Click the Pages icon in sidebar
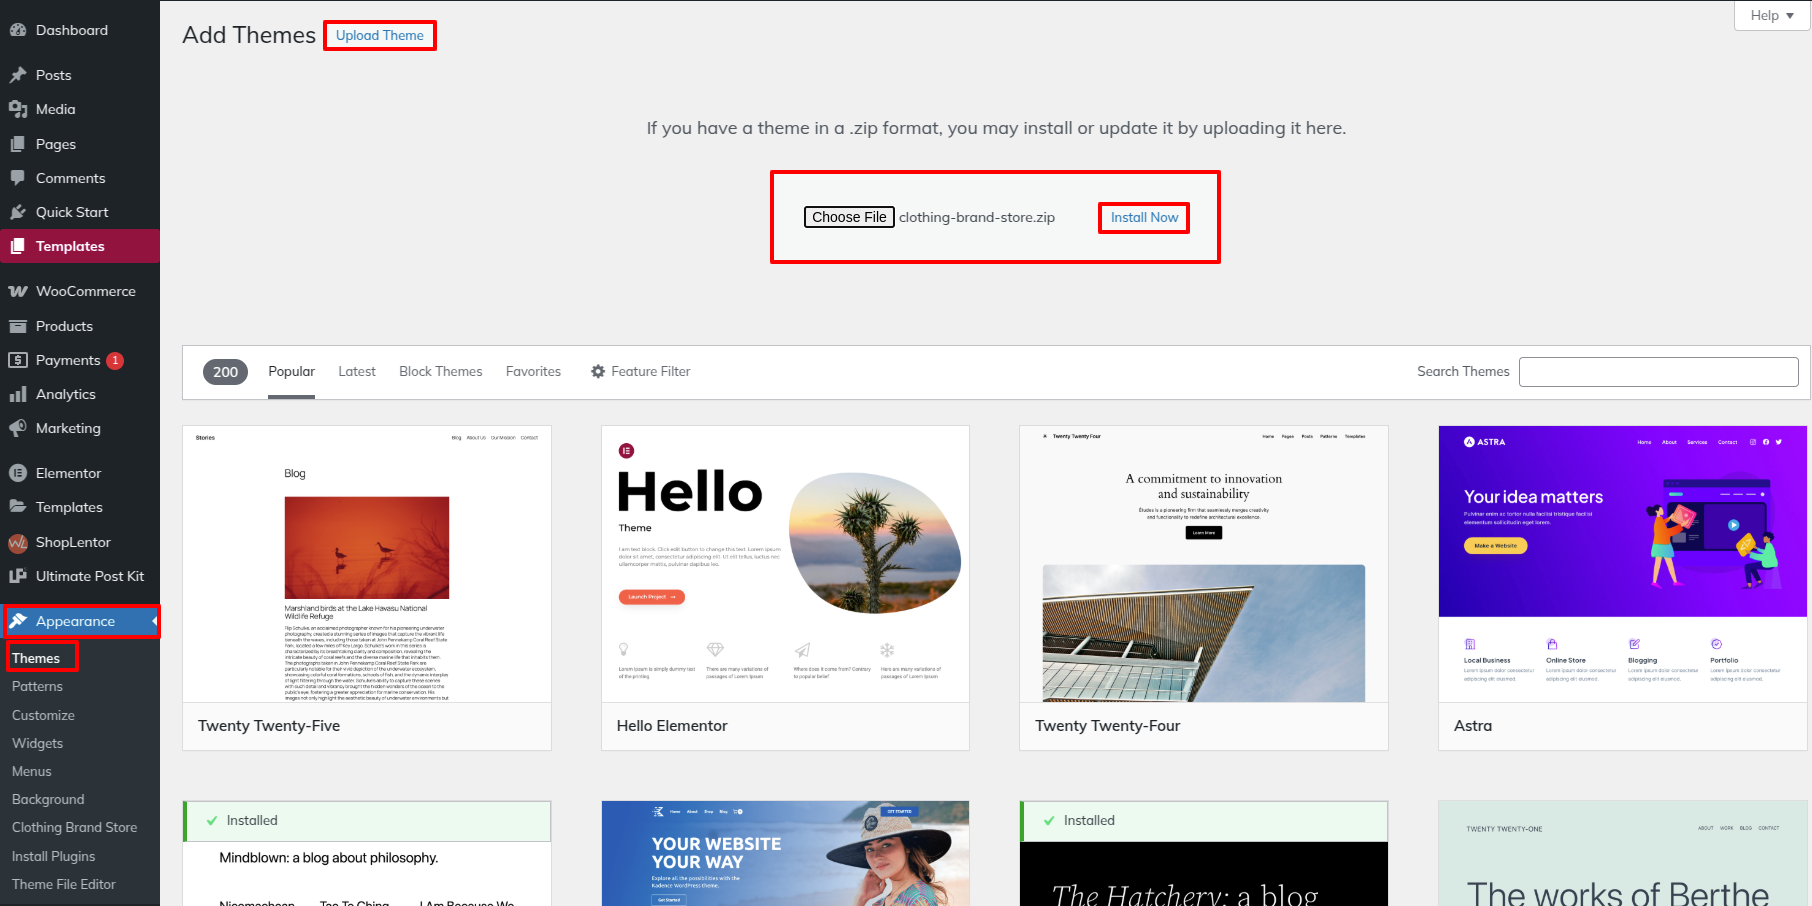 pos(18,144)
